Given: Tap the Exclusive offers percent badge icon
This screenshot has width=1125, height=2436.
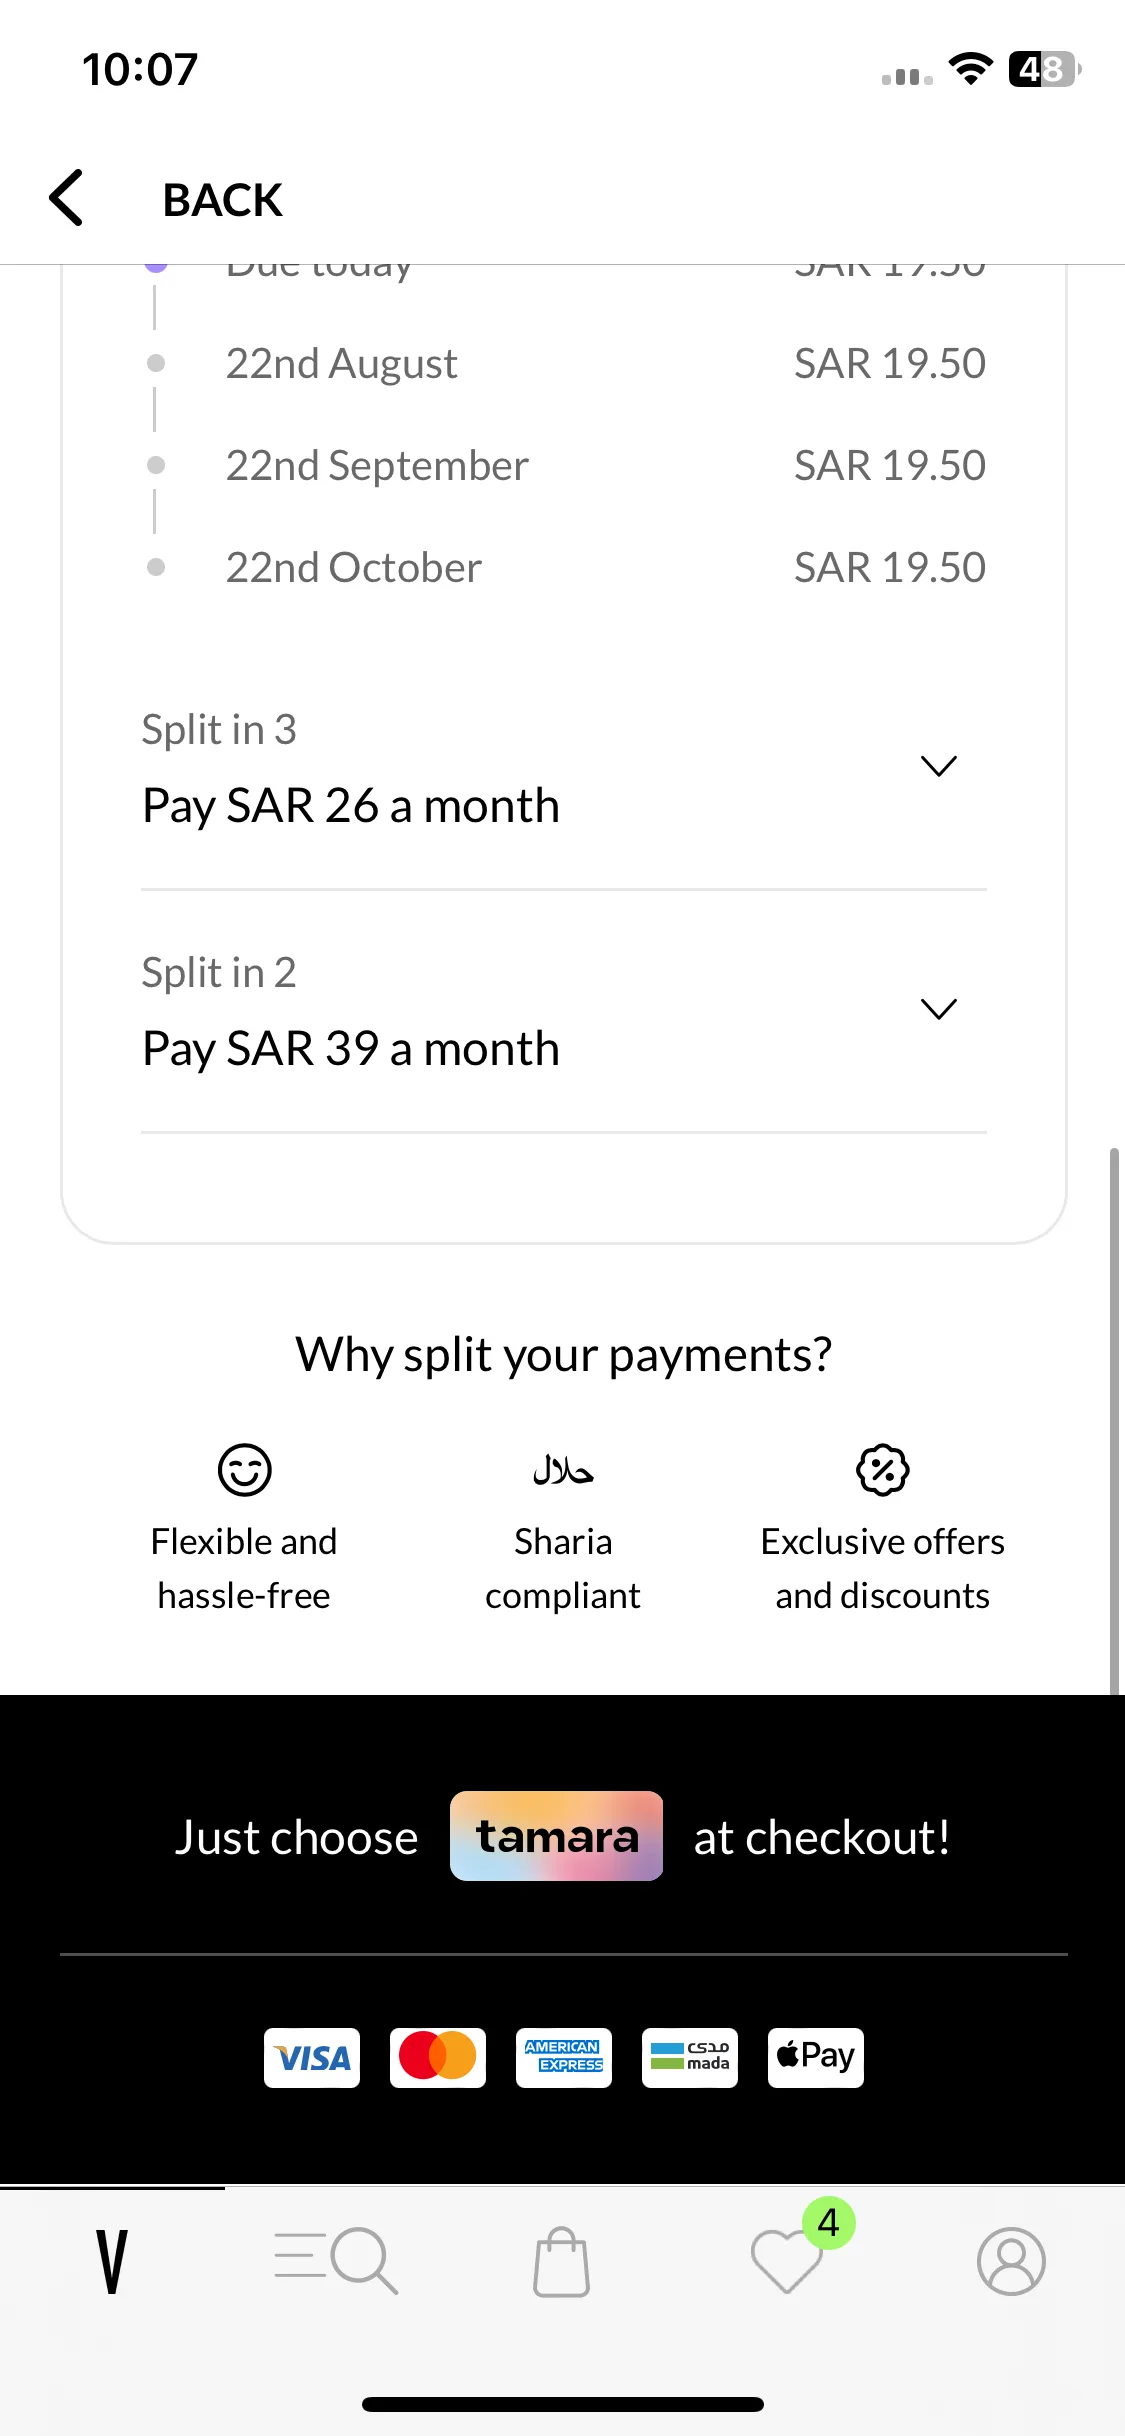Looking at the screenshot, I should point(883,1470).
